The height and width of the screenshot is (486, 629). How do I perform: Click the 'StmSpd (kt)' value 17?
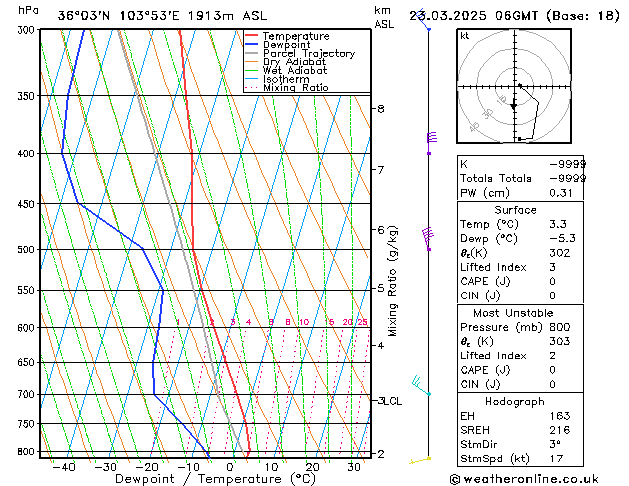click(x=556, y=458)
